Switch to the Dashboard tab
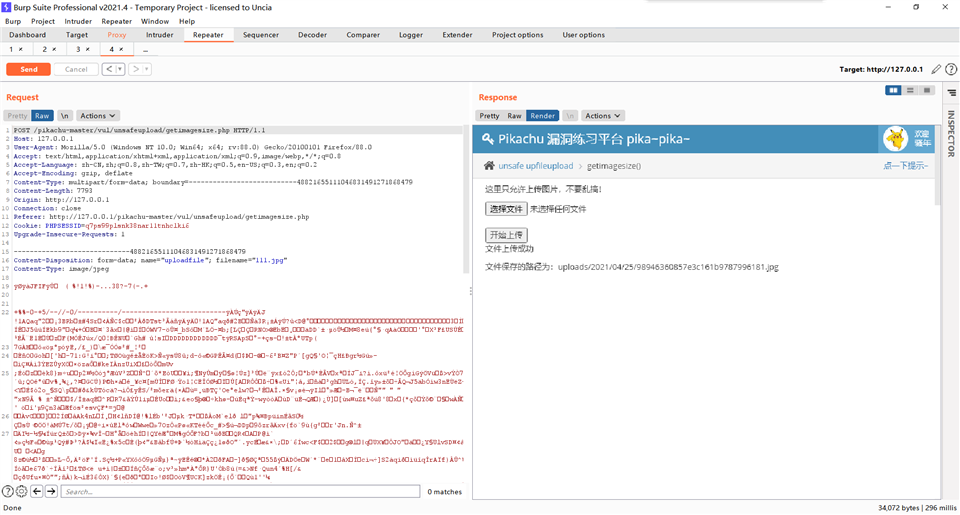 pyautogui.click(x=28, y=35)
